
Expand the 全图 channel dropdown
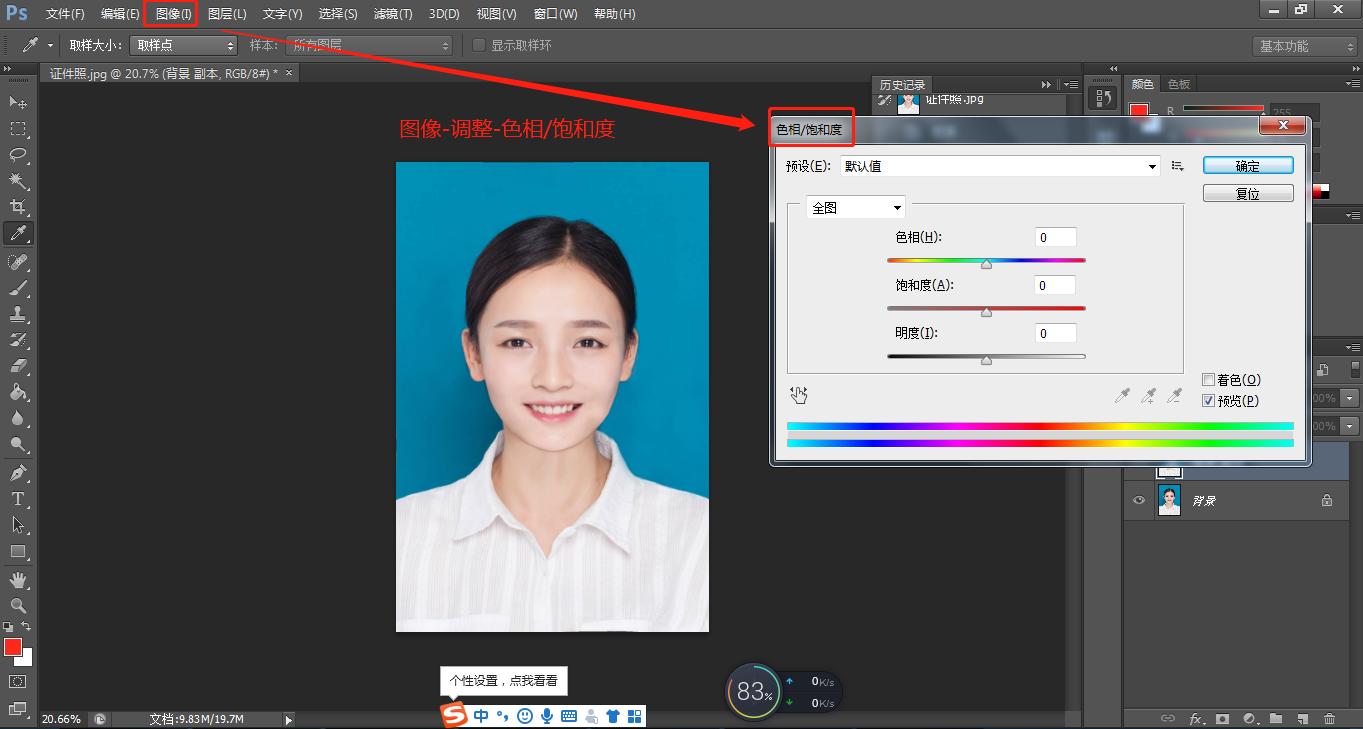(x=855, y=208)
